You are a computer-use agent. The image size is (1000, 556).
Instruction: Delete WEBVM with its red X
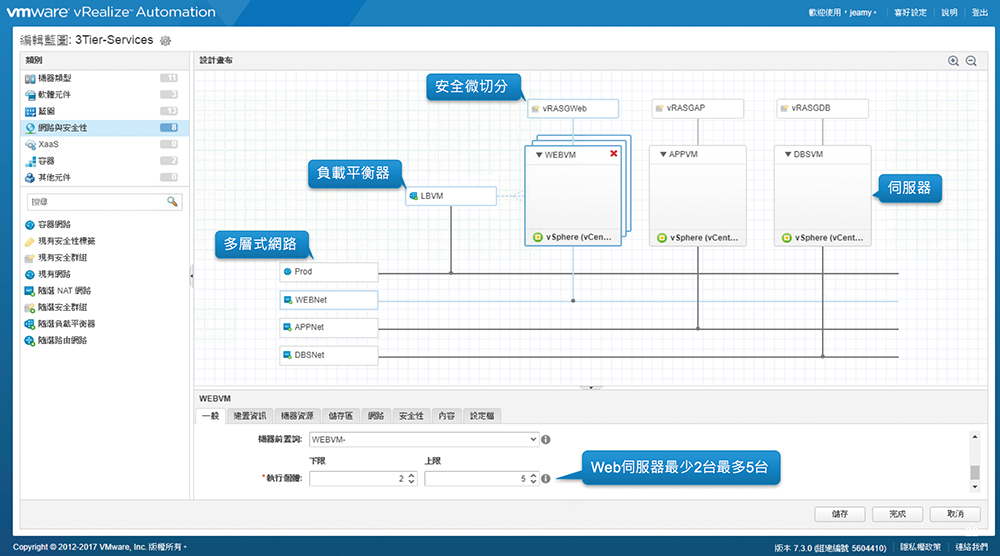click(x=614, y=154)
